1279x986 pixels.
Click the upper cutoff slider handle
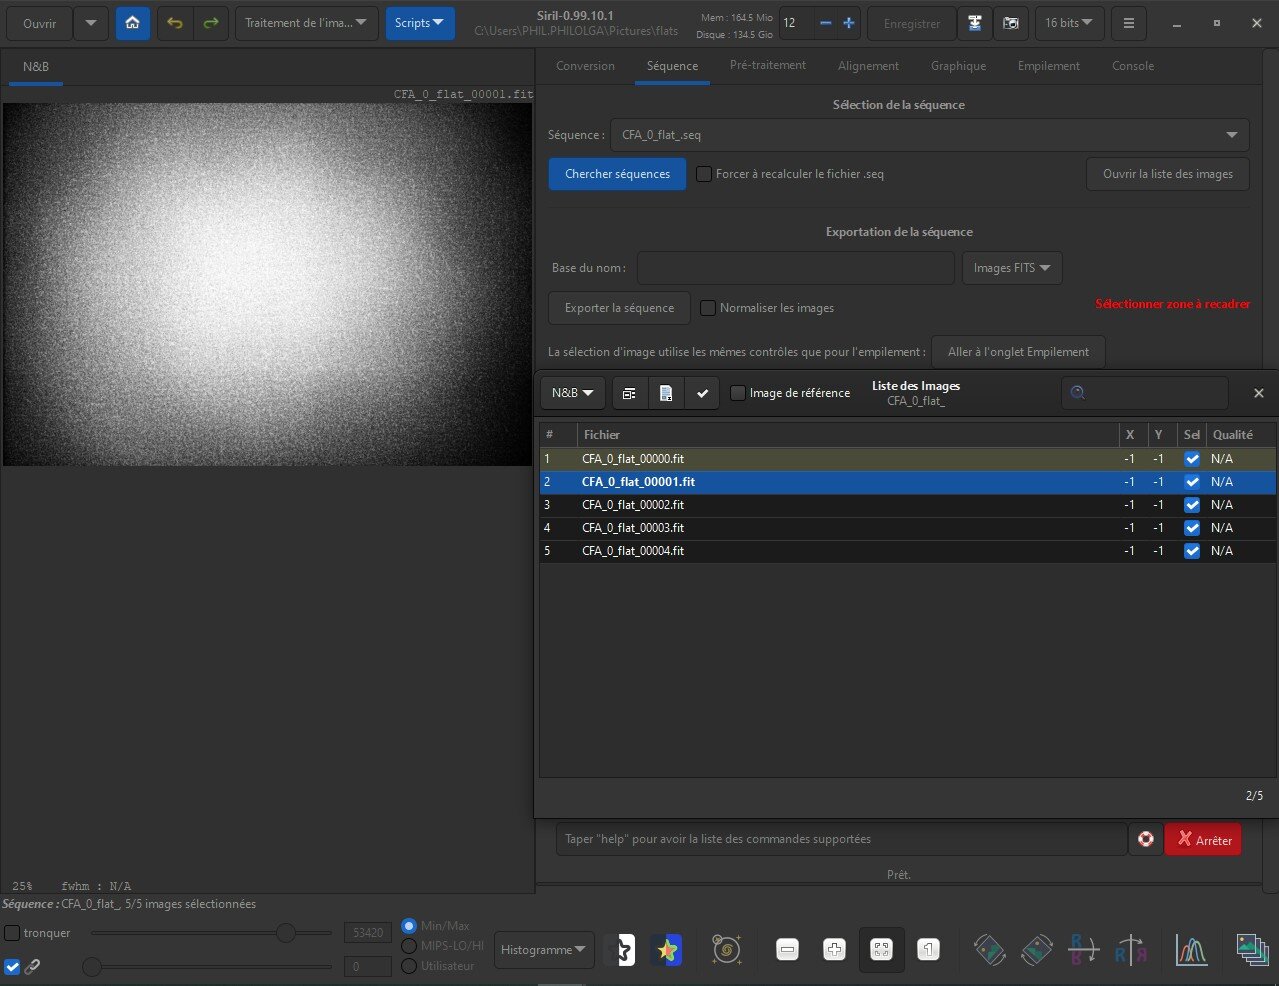tap(286, 933)
